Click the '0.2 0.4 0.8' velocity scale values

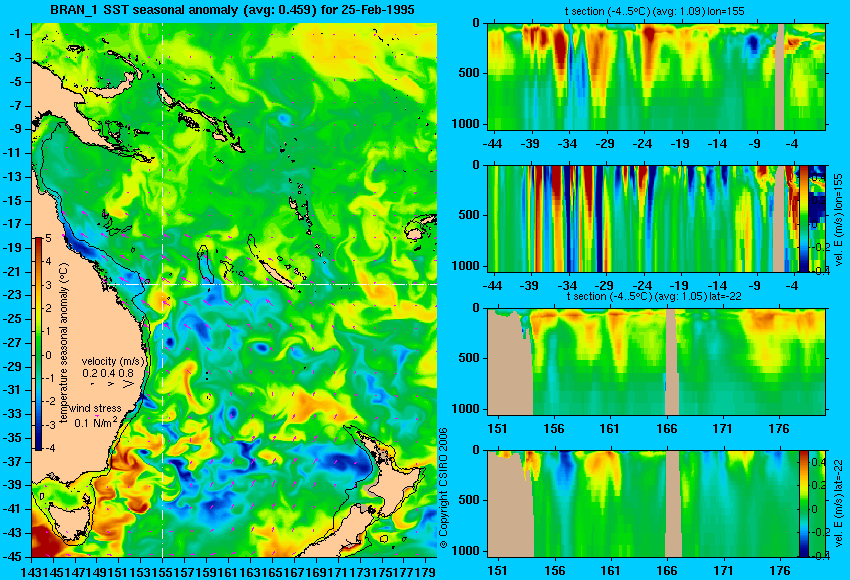point(108,373)
